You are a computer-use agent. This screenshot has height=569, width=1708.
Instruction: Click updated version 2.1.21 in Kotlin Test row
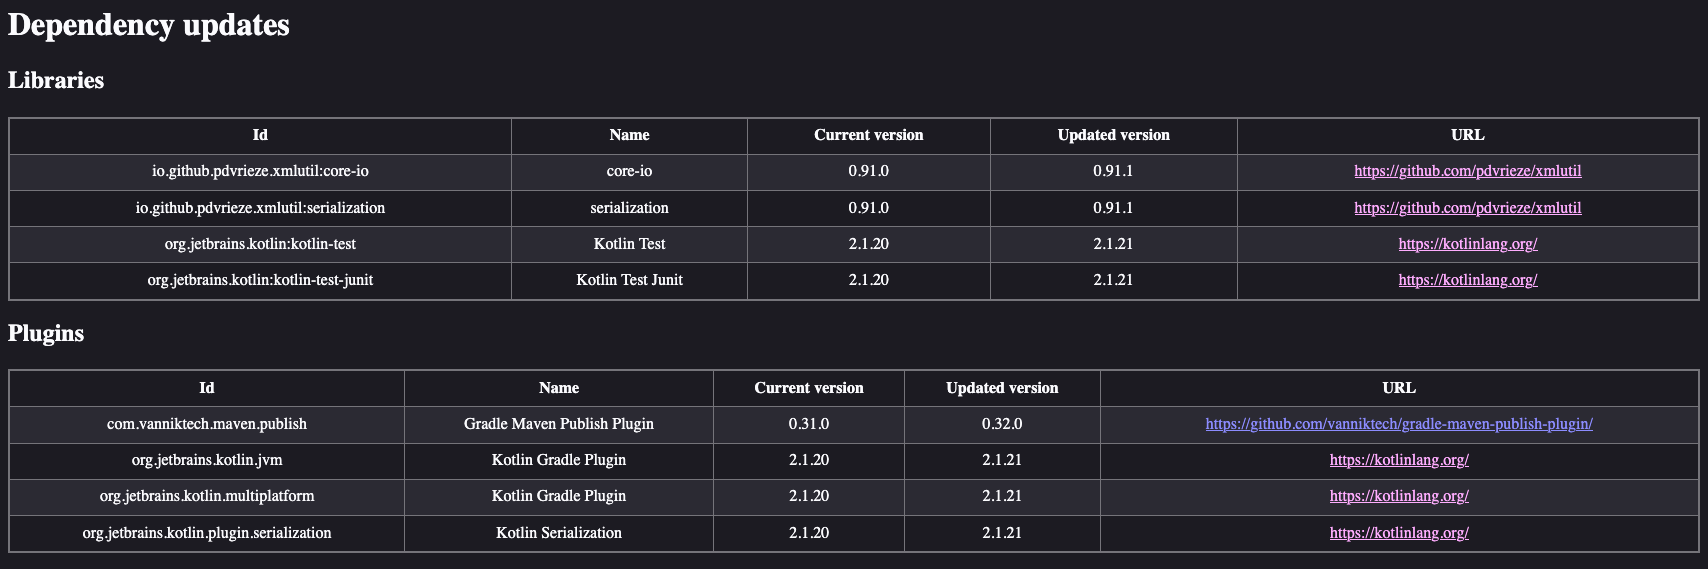pyautogui.click(x=1113, y=244)
